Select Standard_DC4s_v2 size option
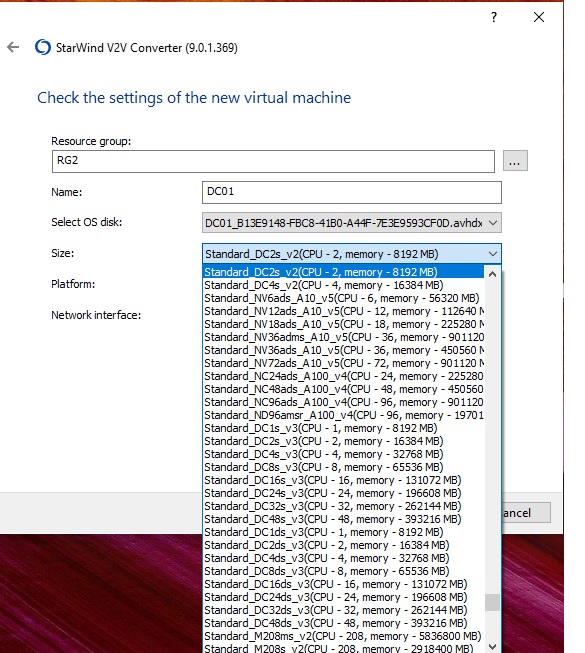This screenshot has height=653, width=585. pos(344,285)
